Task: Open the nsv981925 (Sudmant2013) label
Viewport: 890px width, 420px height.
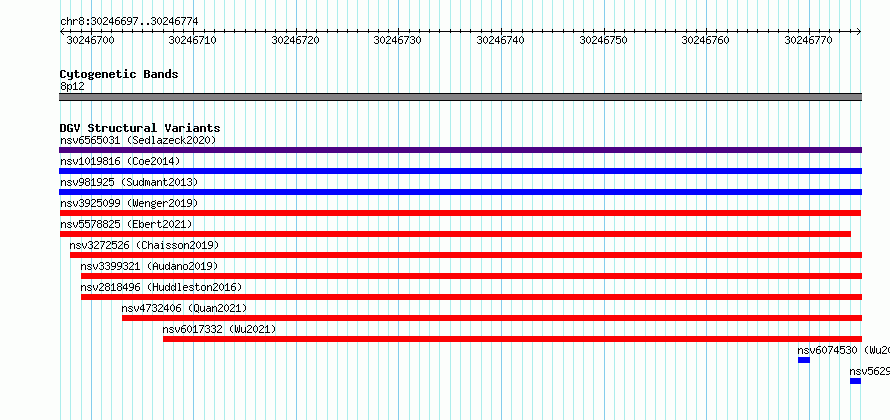Action: 129,182
